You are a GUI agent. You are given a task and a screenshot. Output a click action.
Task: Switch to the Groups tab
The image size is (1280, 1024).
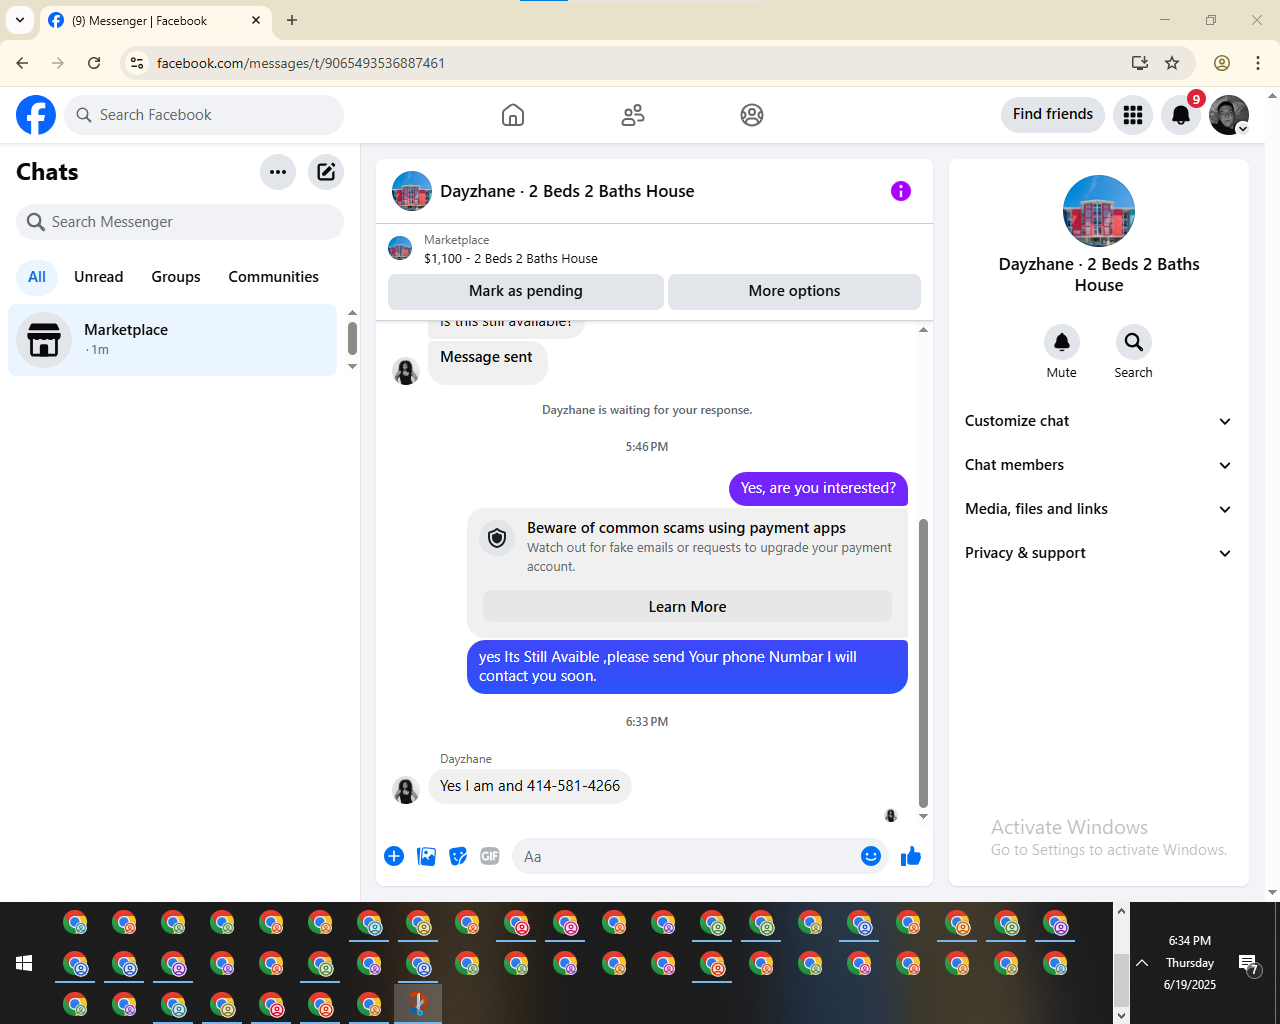click(x=176, y=277)
